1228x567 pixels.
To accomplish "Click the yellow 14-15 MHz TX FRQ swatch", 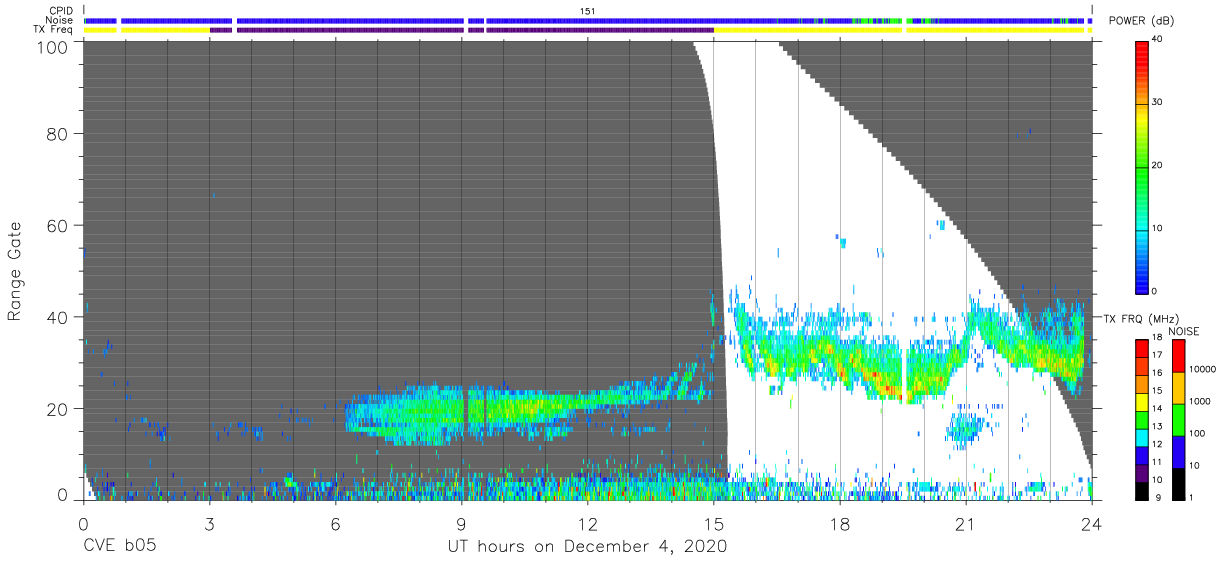I will [x=1141, y=401].
